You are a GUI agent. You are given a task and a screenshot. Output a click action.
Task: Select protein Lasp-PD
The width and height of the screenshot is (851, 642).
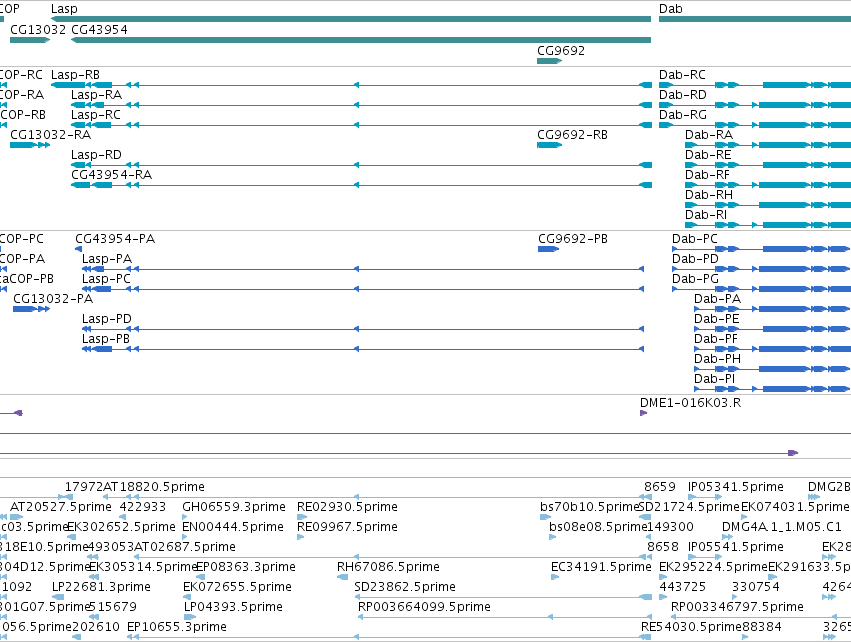(x=107, y=319)
